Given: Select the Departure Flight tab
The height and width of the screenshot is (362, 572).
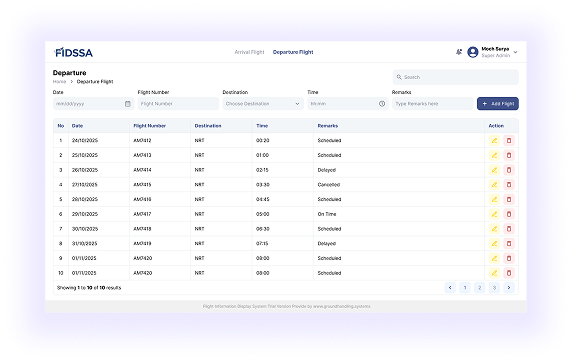Looking at the screenshot, I should [x=293, y=52].
